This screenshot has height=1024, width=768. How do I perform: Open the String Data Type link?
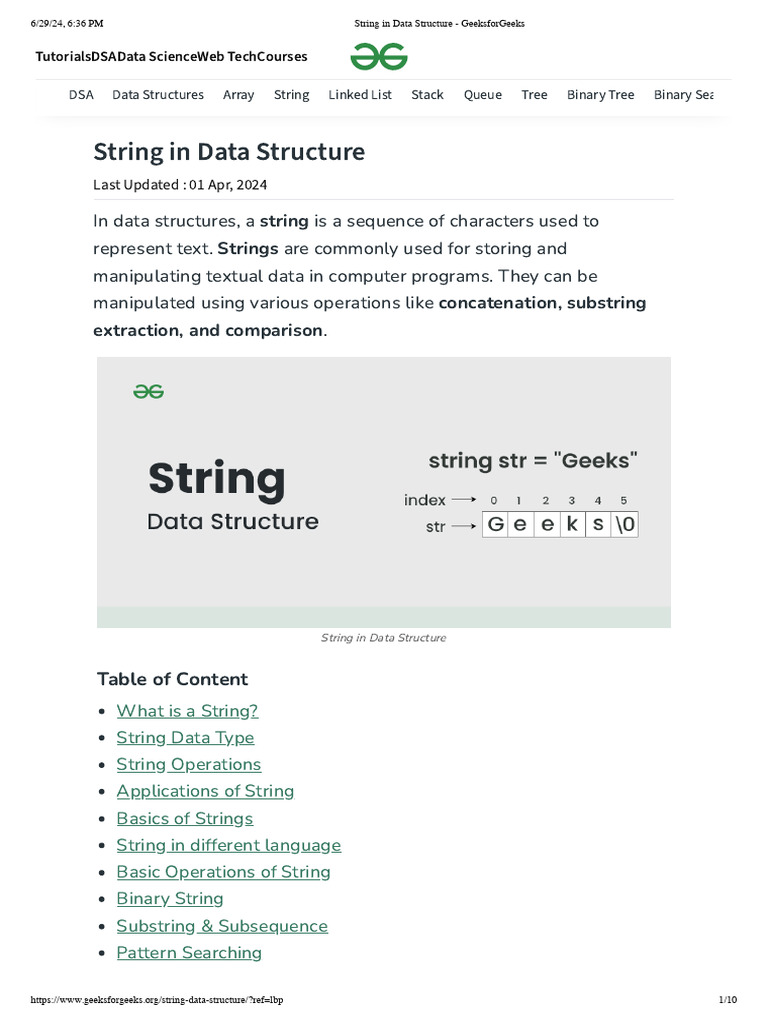click(x=185, y=738)
